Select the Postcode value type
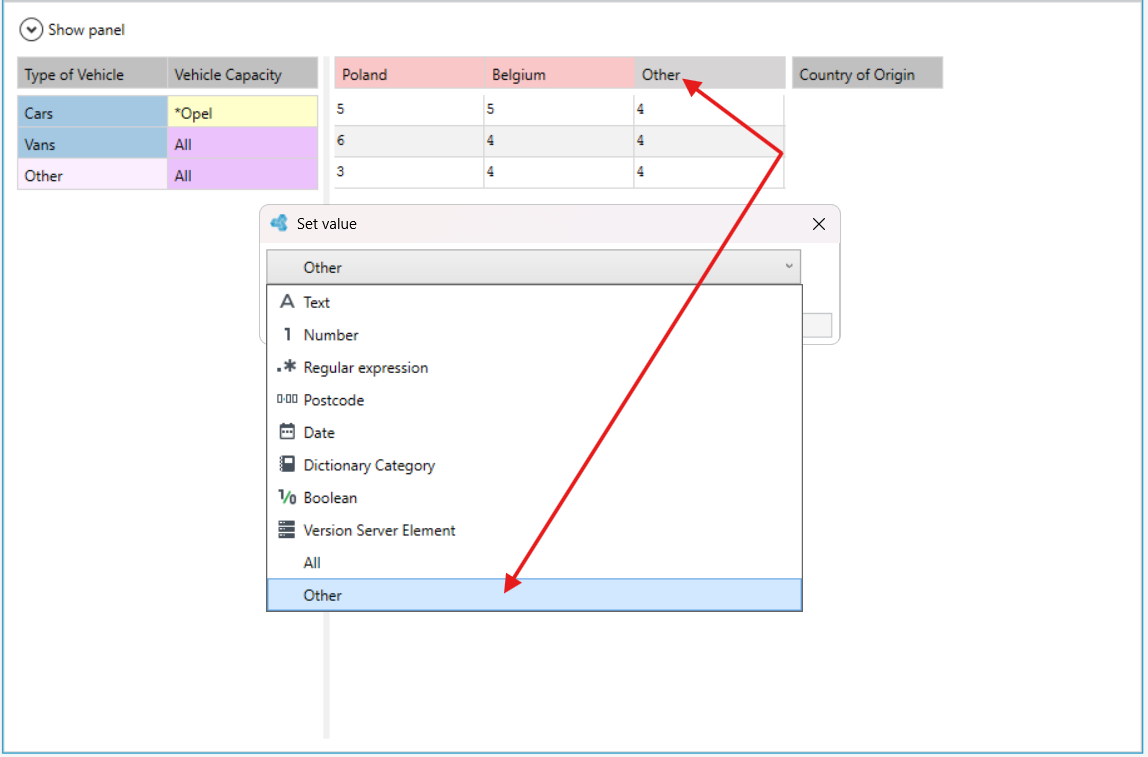Screen dimensions: 1148x757 534,400
